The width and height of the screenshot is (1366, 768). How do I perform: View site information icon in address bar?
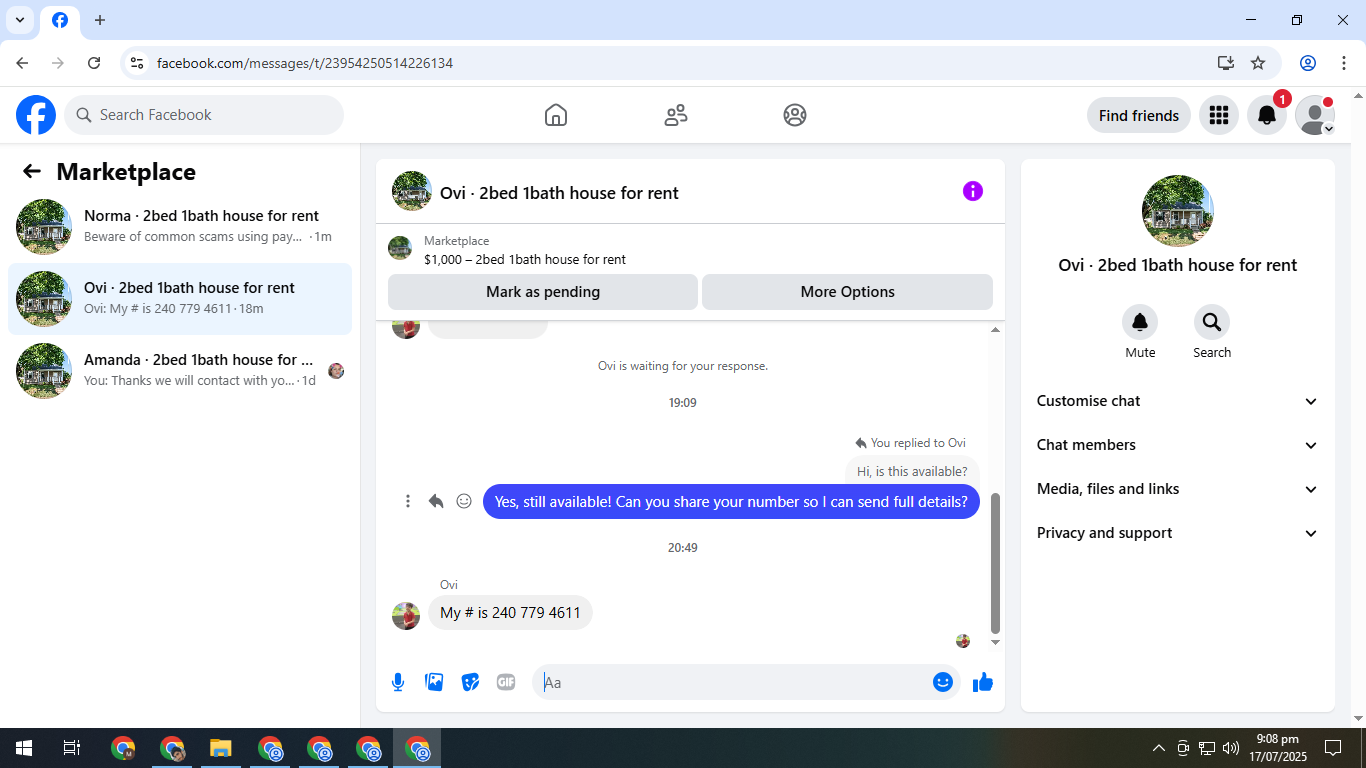[137, 63]
